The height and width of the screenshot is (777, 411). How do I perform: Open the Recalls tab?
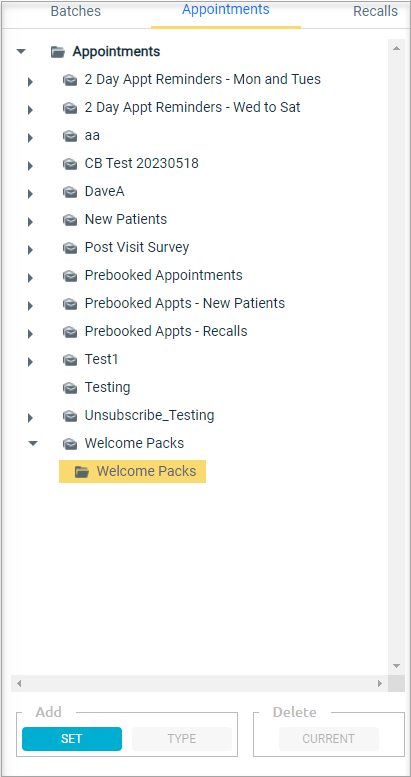[x=375, y=11]
